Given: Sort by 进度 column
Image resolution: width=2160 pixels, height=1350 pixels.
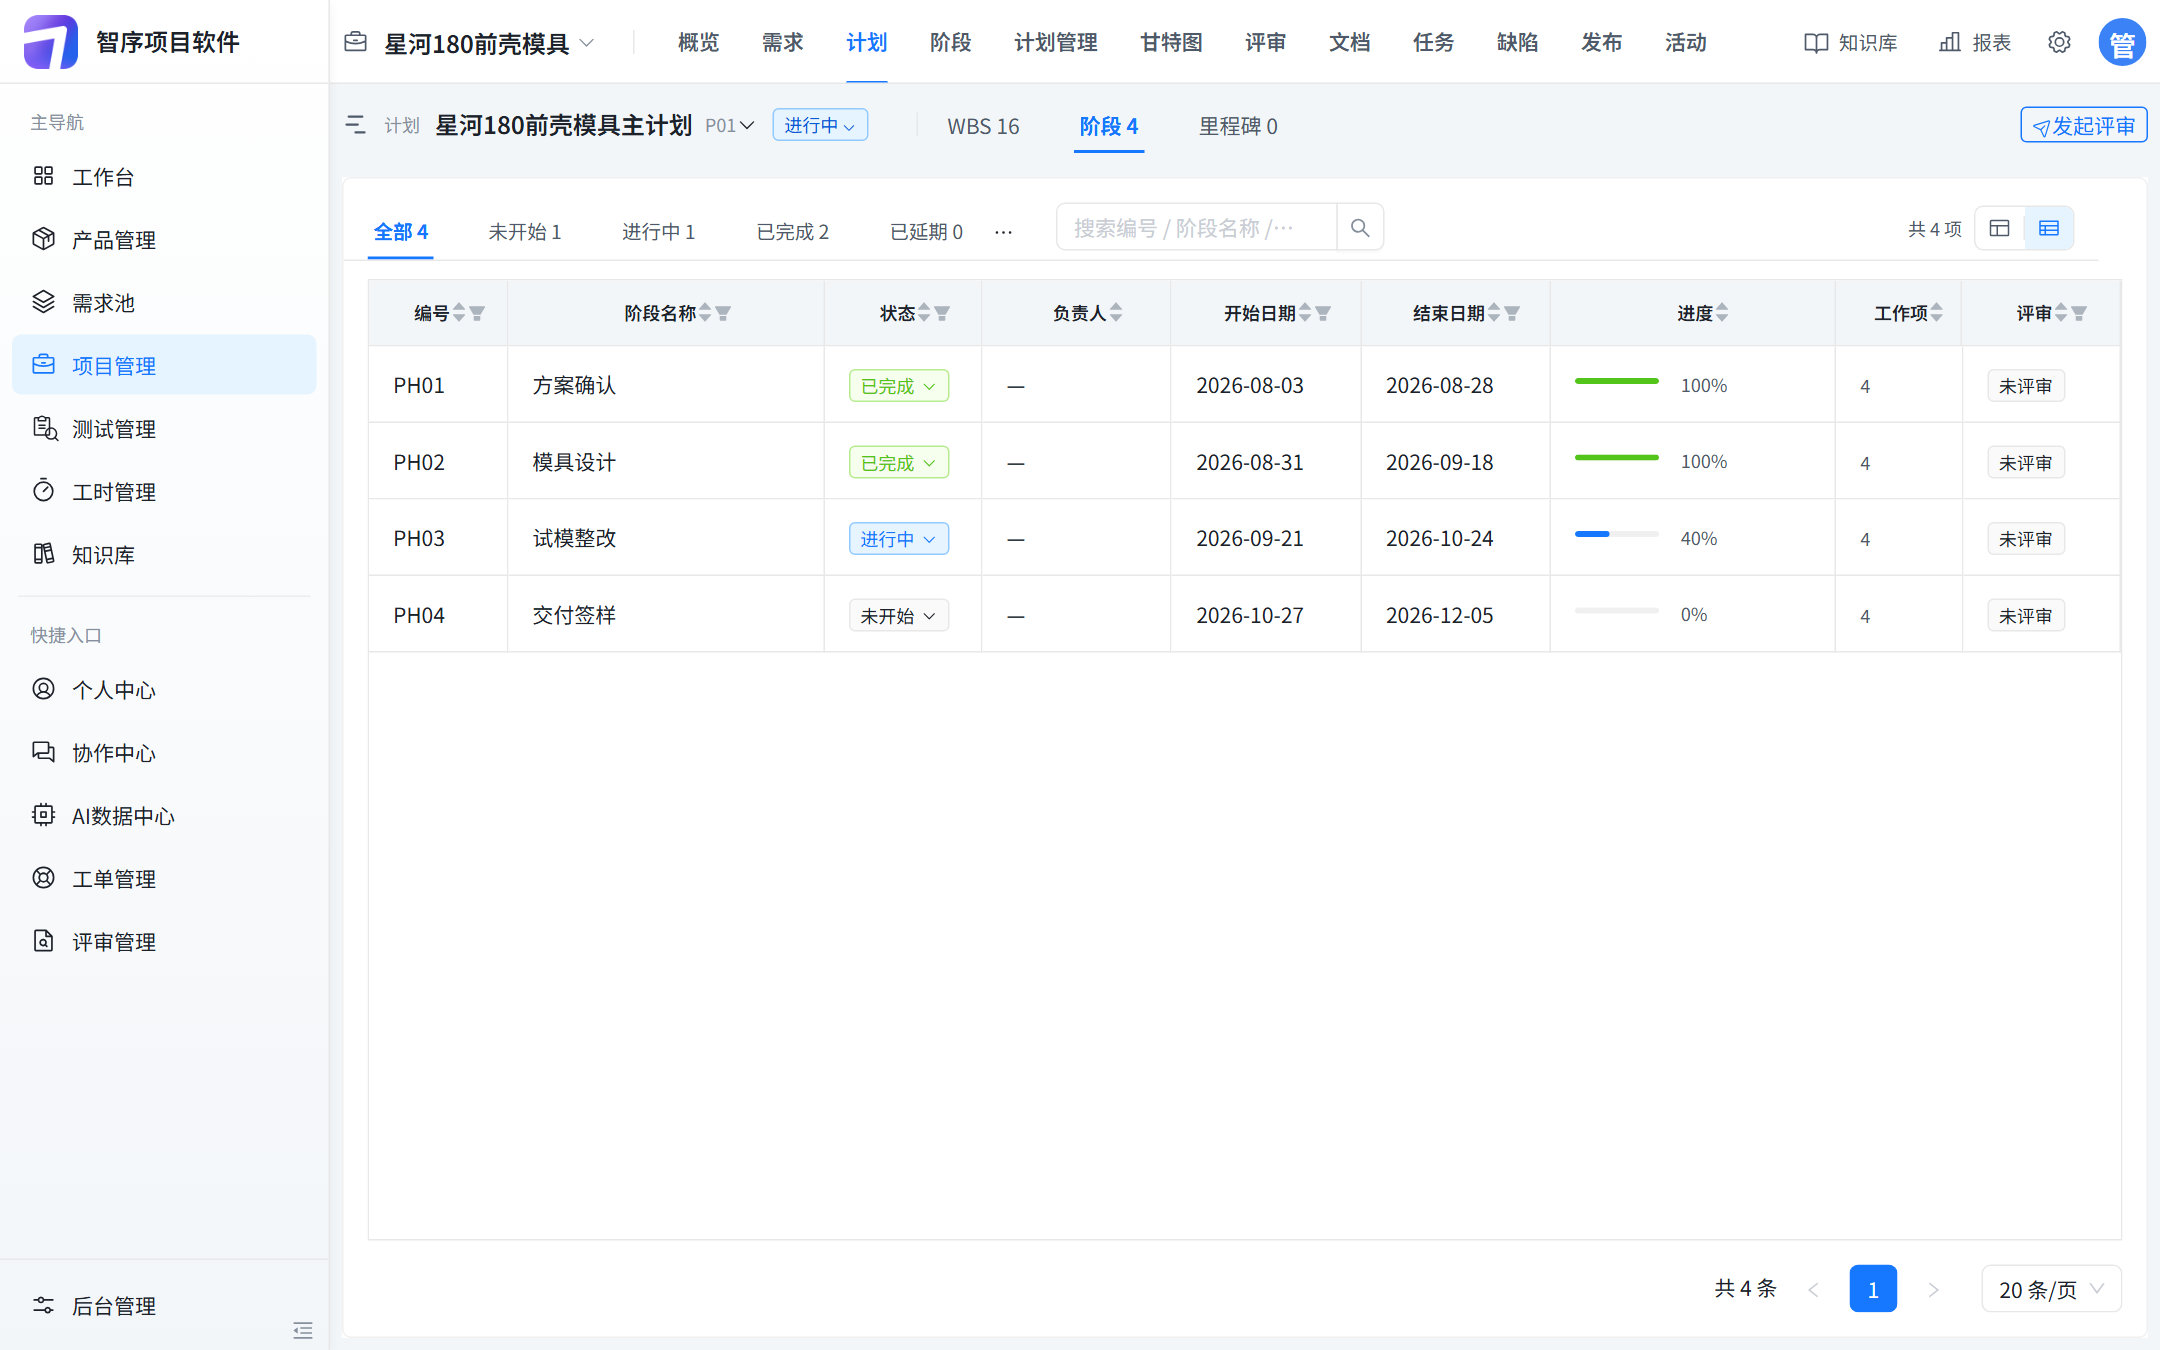Looking at the screenshot, I should 1722,313.
